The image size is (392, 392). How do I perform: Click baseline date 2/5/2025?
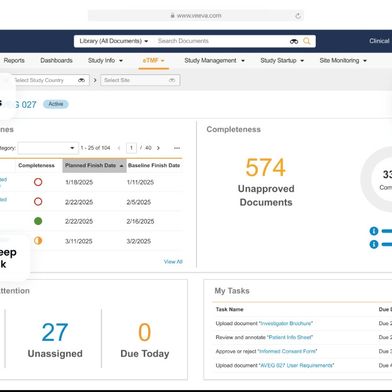(x=139, y=202)
